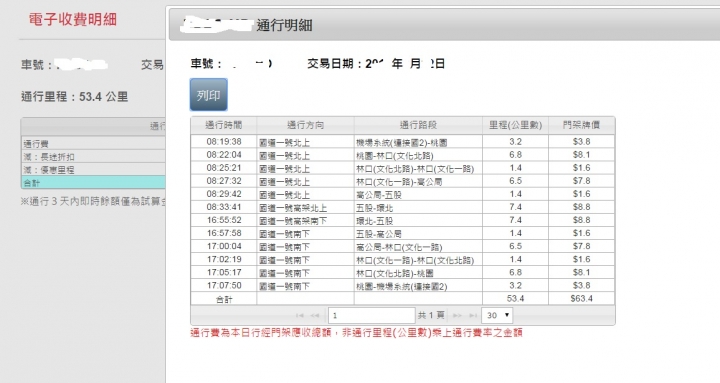This screenshot has height=383, width=720.
Task: Select the 17:00:04 time cell
Action: 224,246
